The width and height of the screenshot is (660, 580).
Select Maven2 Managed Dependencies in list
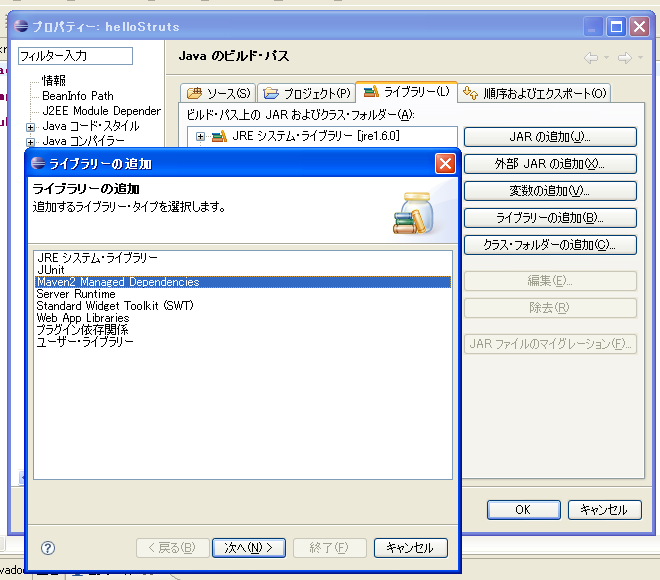tap(117, 282)
